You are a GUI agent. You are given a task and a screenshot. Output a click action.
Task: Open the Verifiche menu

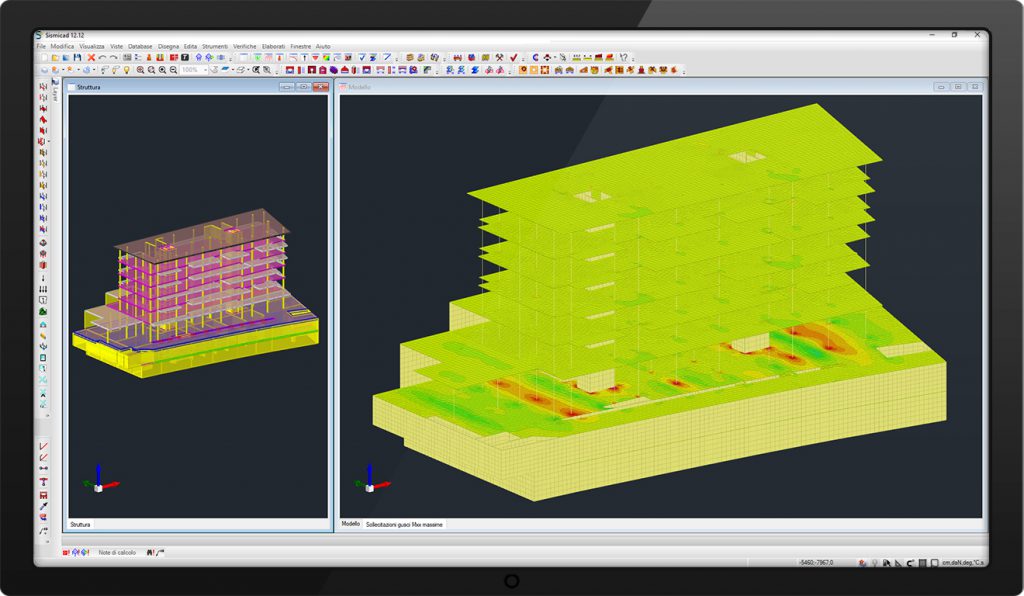click(244, 46)
